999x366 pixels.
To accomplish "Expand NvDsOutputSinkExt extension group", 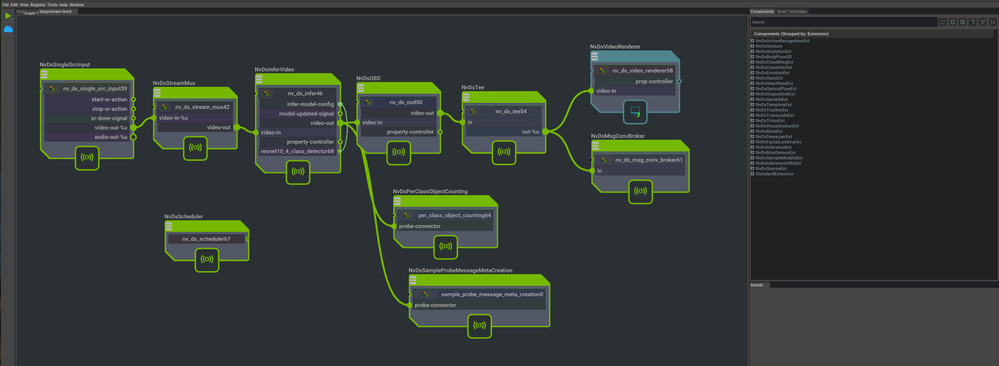I will (752, 94).
